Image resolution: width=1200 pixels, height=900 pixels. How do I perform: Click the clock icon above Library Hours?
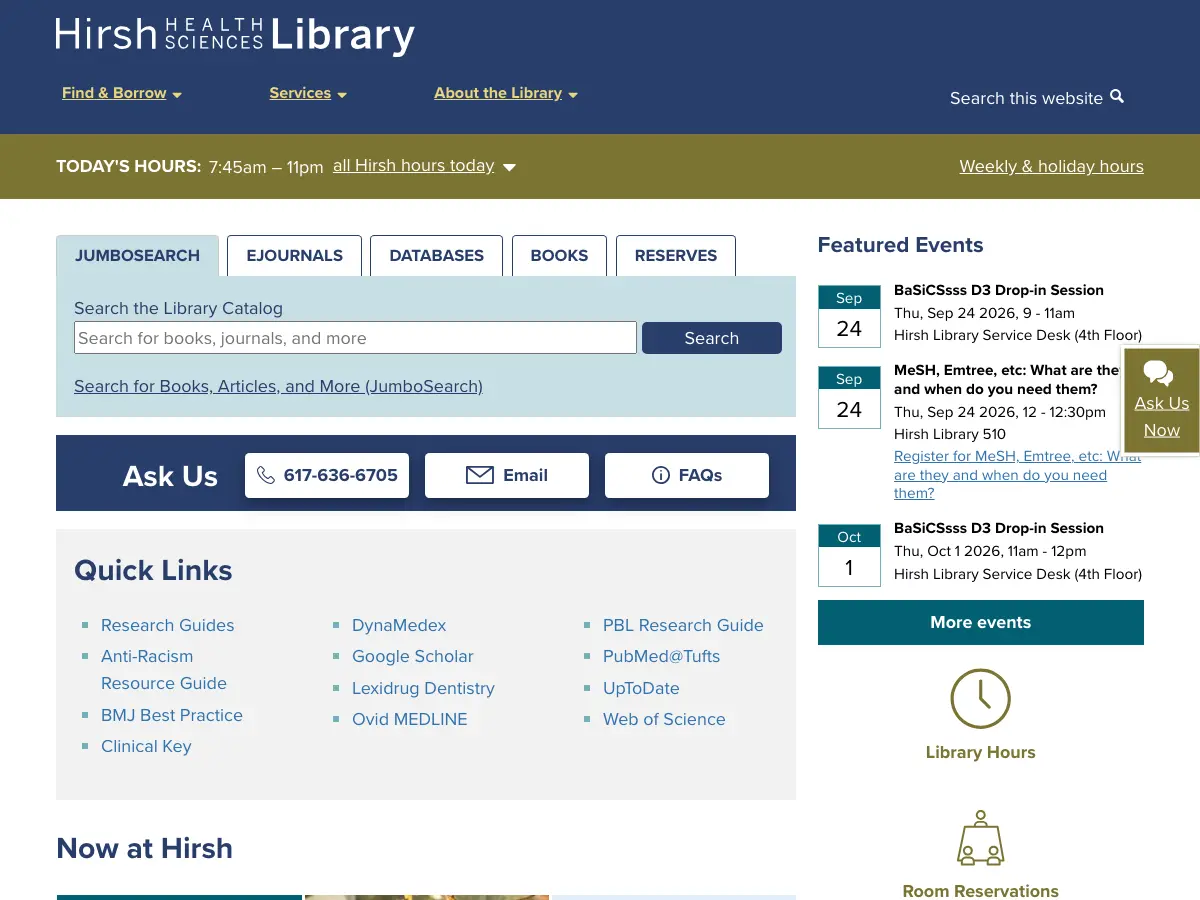click(x=980, y=699)
